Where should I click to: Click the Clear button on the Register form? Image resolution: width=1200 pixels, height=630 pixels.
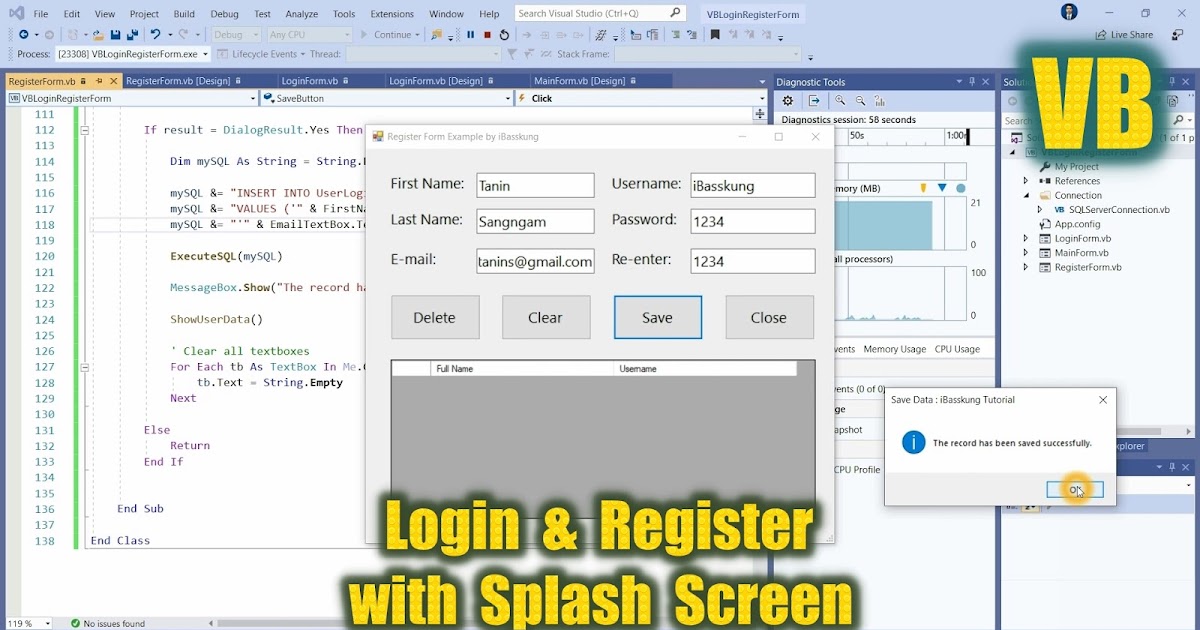(546, 317)
